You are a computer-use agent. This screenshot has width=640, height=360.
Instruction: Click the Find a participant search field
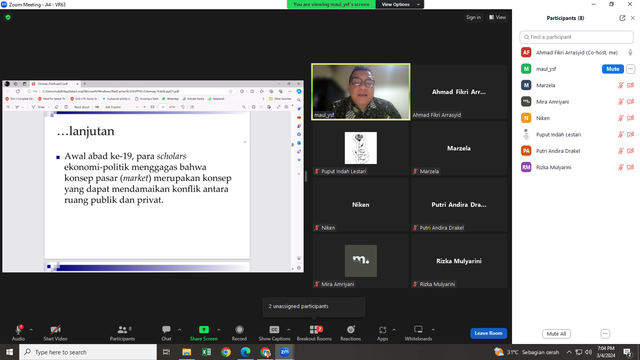576,37
